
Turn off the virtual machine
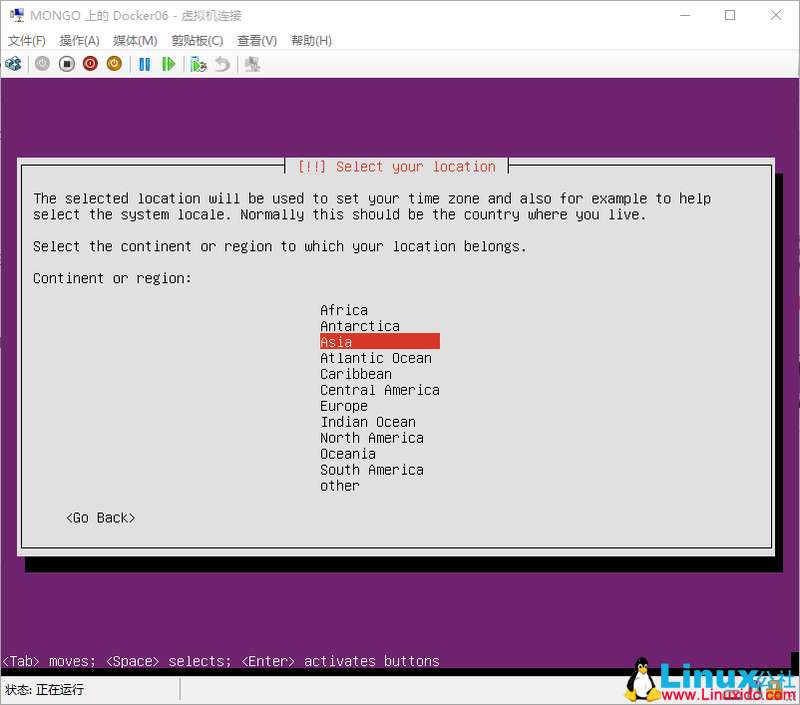pyautogui.click(x=66, y=62)
